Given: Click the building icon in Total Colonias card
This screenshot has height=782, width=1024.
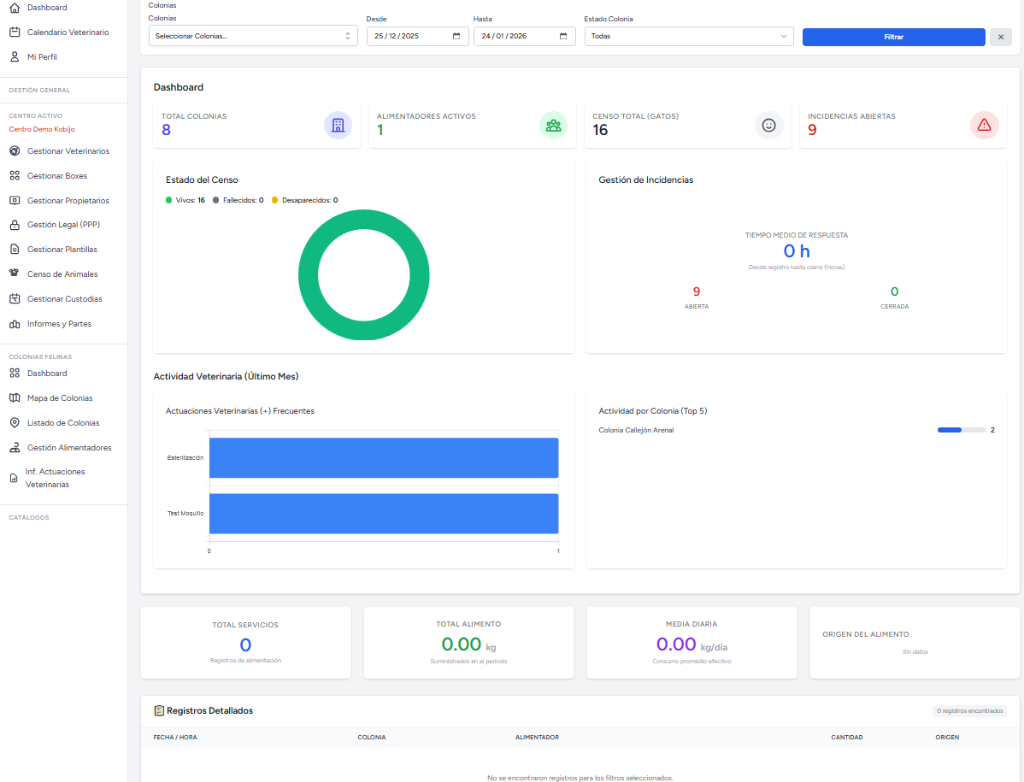Looking at the screenshot, I should pos(338,125).
